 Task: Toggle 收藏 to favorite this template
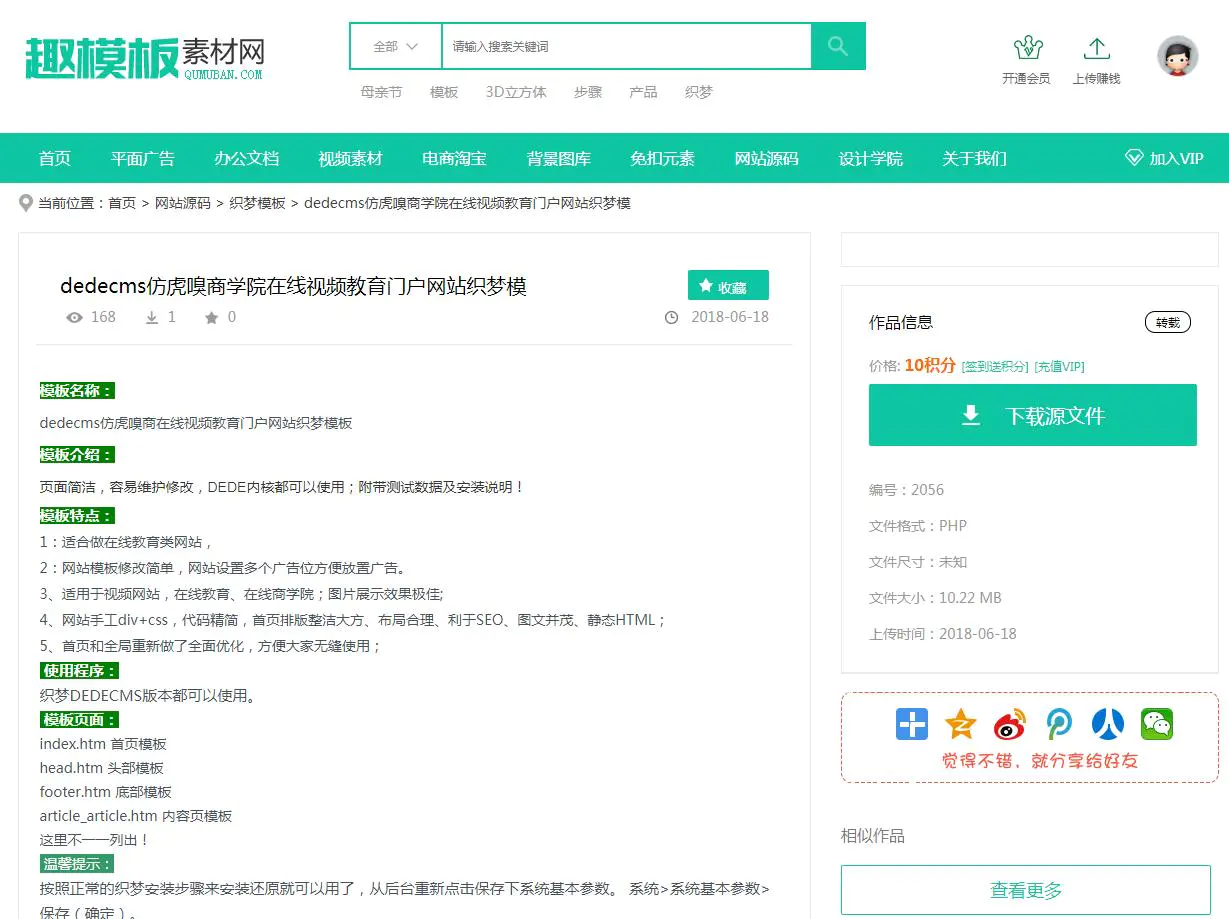coord(728,285)
